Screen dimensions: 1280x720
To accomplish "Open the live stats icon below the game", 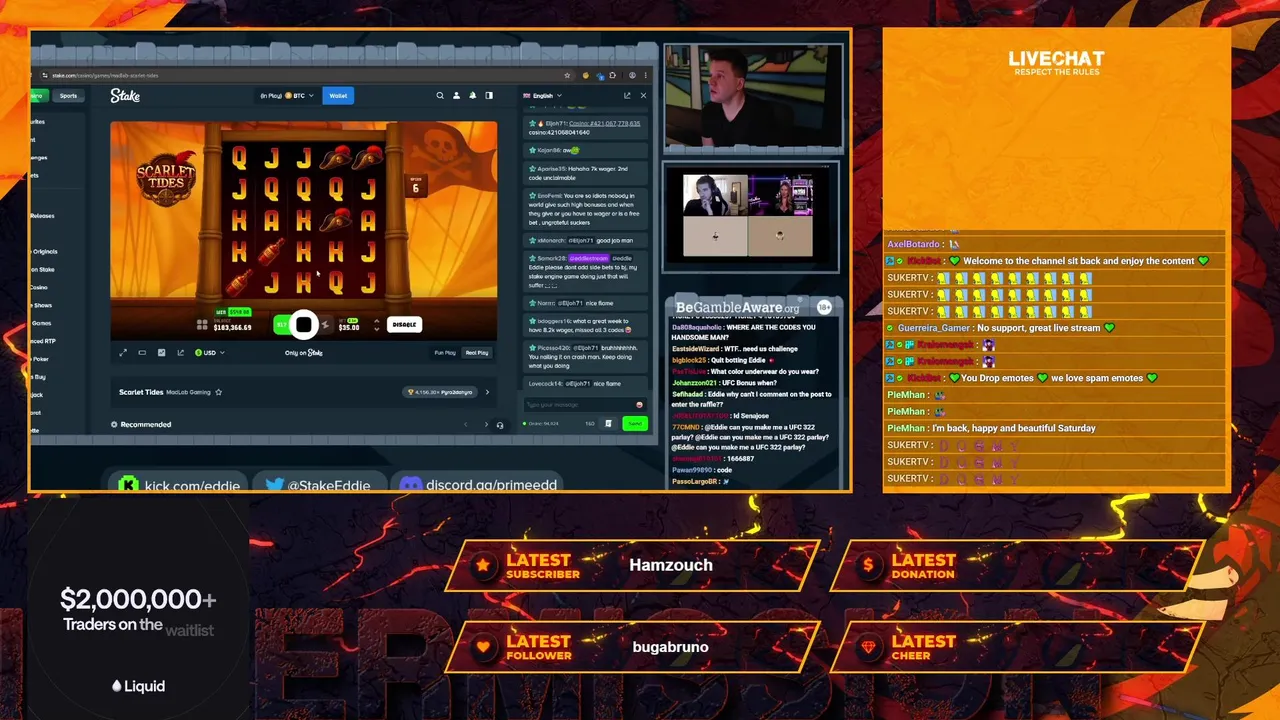I will (x=161, y=352).
